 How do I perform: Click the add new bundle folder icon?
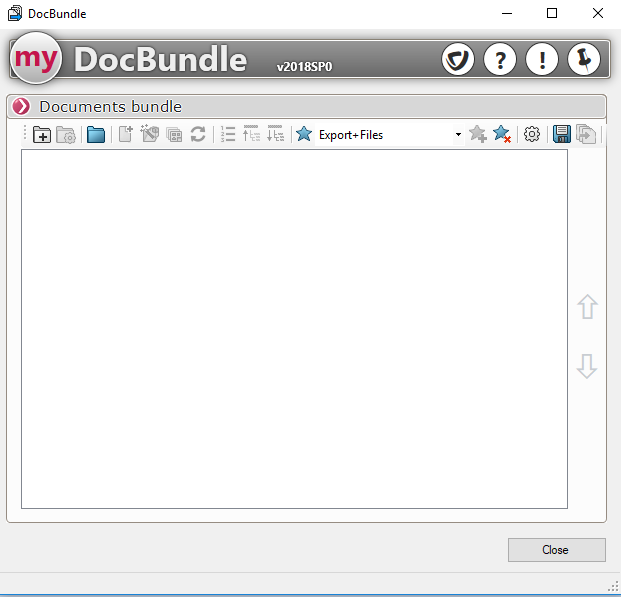click(x=42, y=135)
